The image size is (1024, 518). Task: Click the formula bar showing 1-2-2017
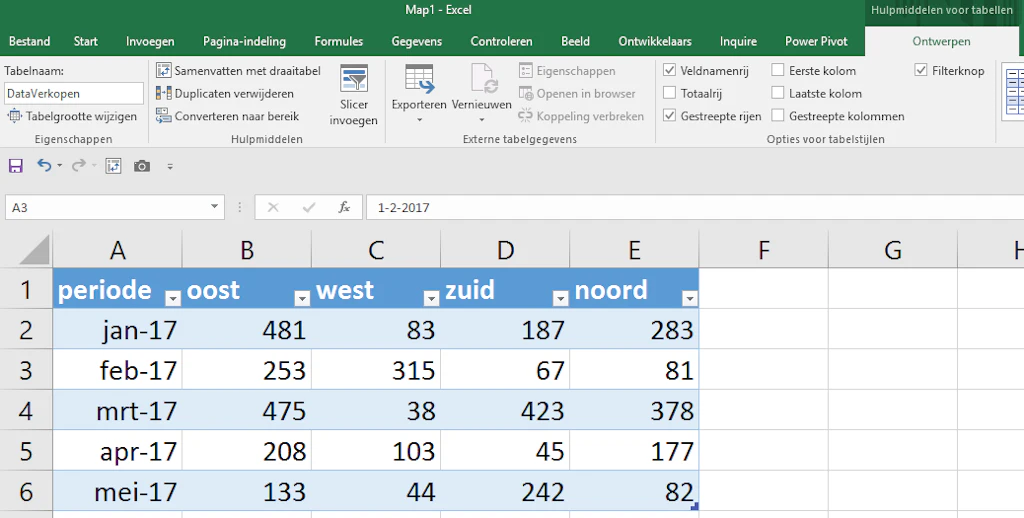[695, 208]
